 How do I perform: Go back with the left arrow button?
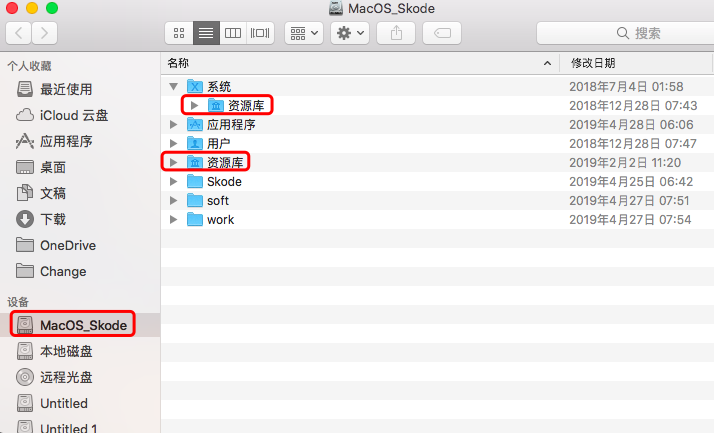click(x=19, y=33)
